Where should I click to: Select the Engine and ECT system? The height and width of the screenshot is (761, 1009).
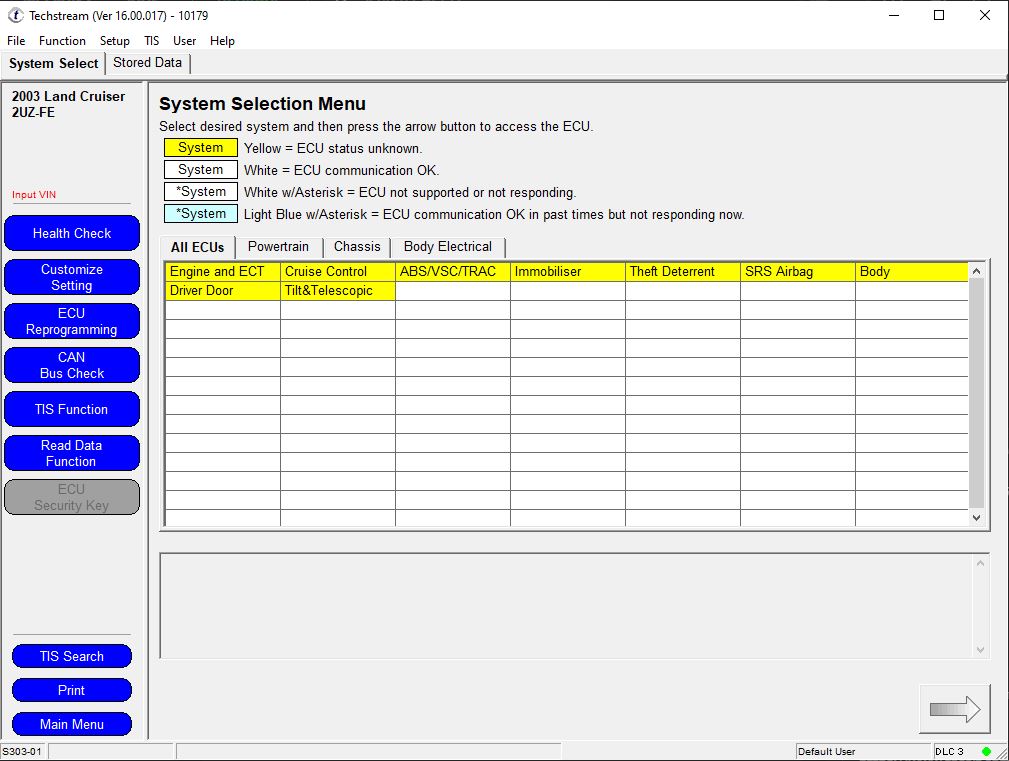pos(223,271)
